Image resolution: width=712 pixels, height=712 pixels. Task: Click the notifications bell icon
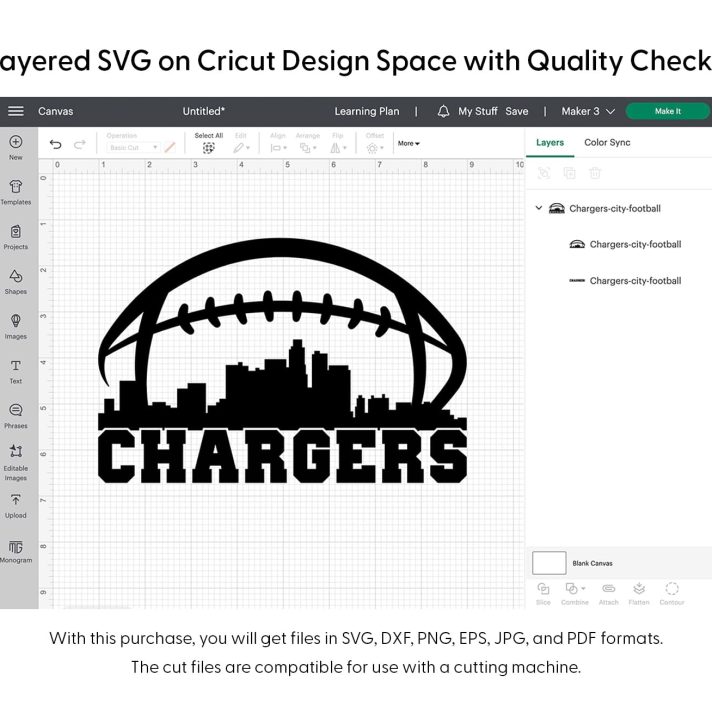[443, 111]
